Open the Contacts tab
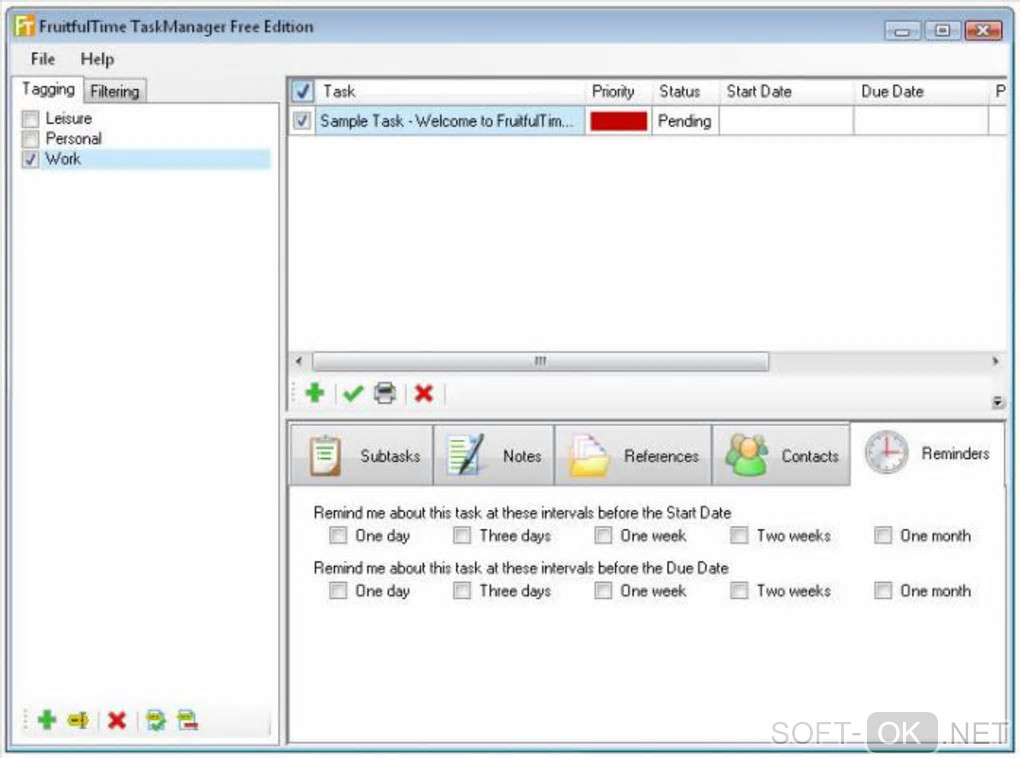 click(x=781, y=456)
